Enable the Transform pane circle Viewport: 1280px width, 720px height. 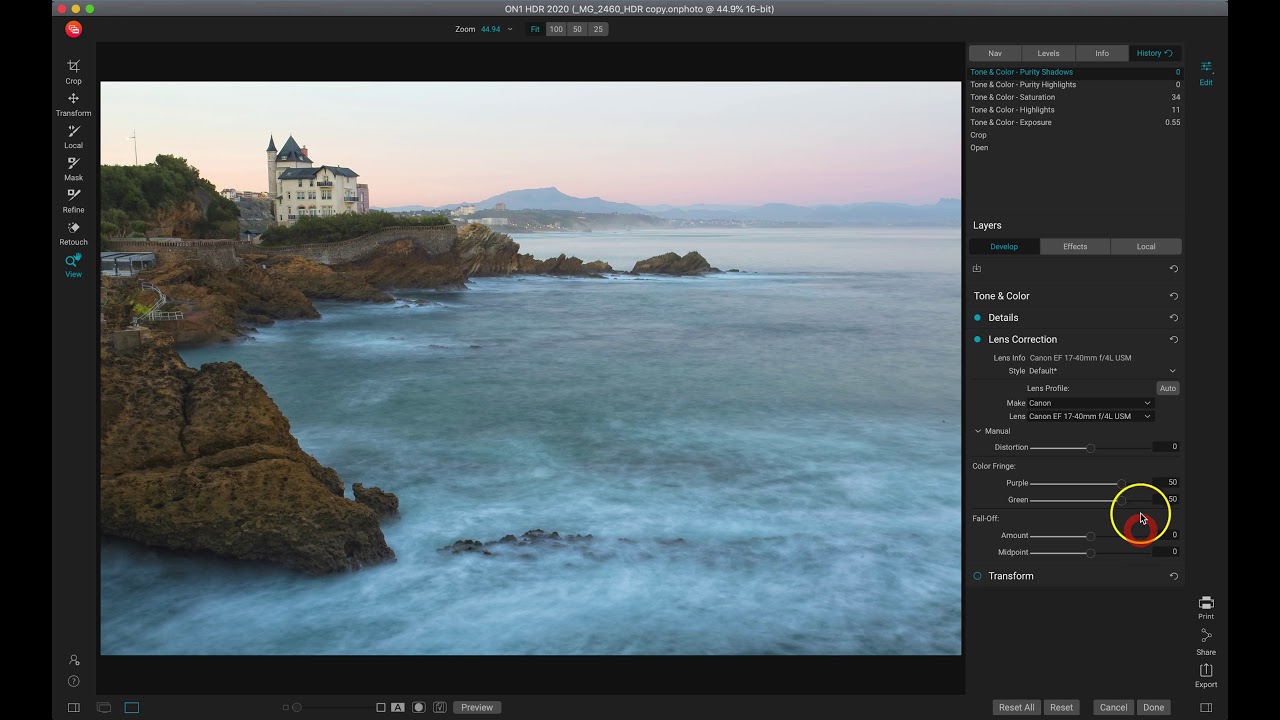(978, 576)
